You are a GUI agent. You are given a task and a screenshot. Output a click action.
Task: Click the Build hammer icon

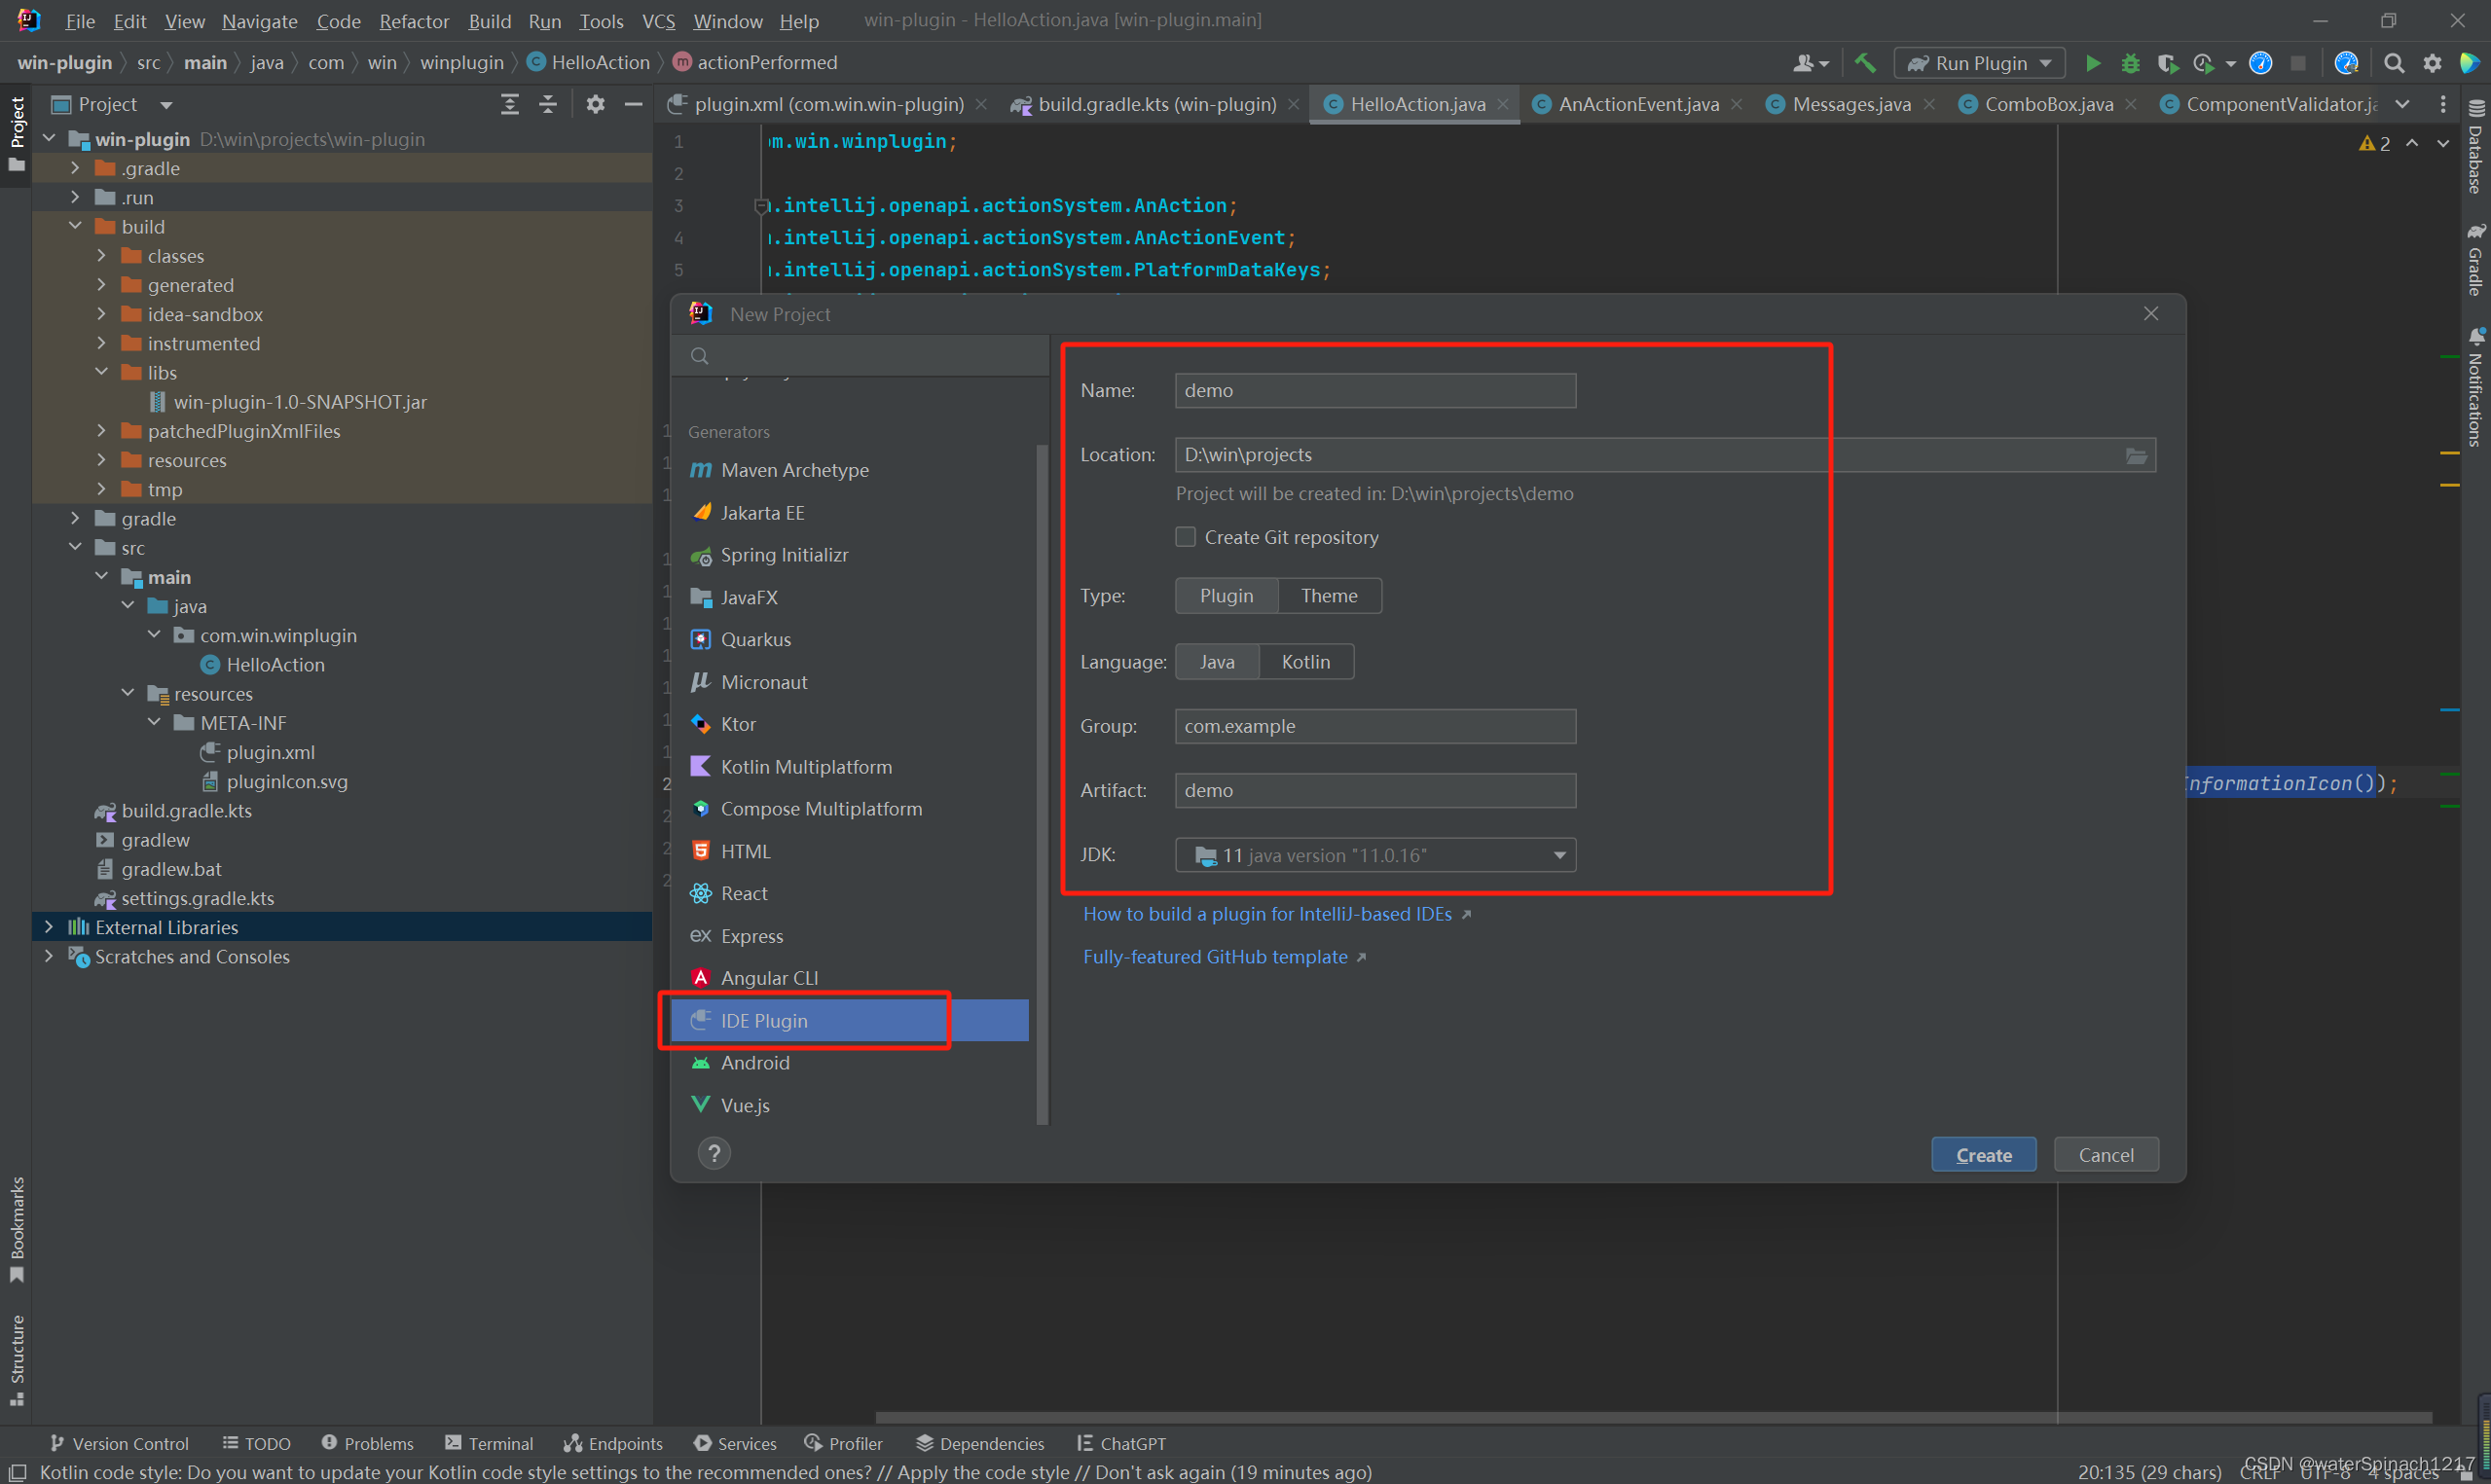click(1864, 63)
